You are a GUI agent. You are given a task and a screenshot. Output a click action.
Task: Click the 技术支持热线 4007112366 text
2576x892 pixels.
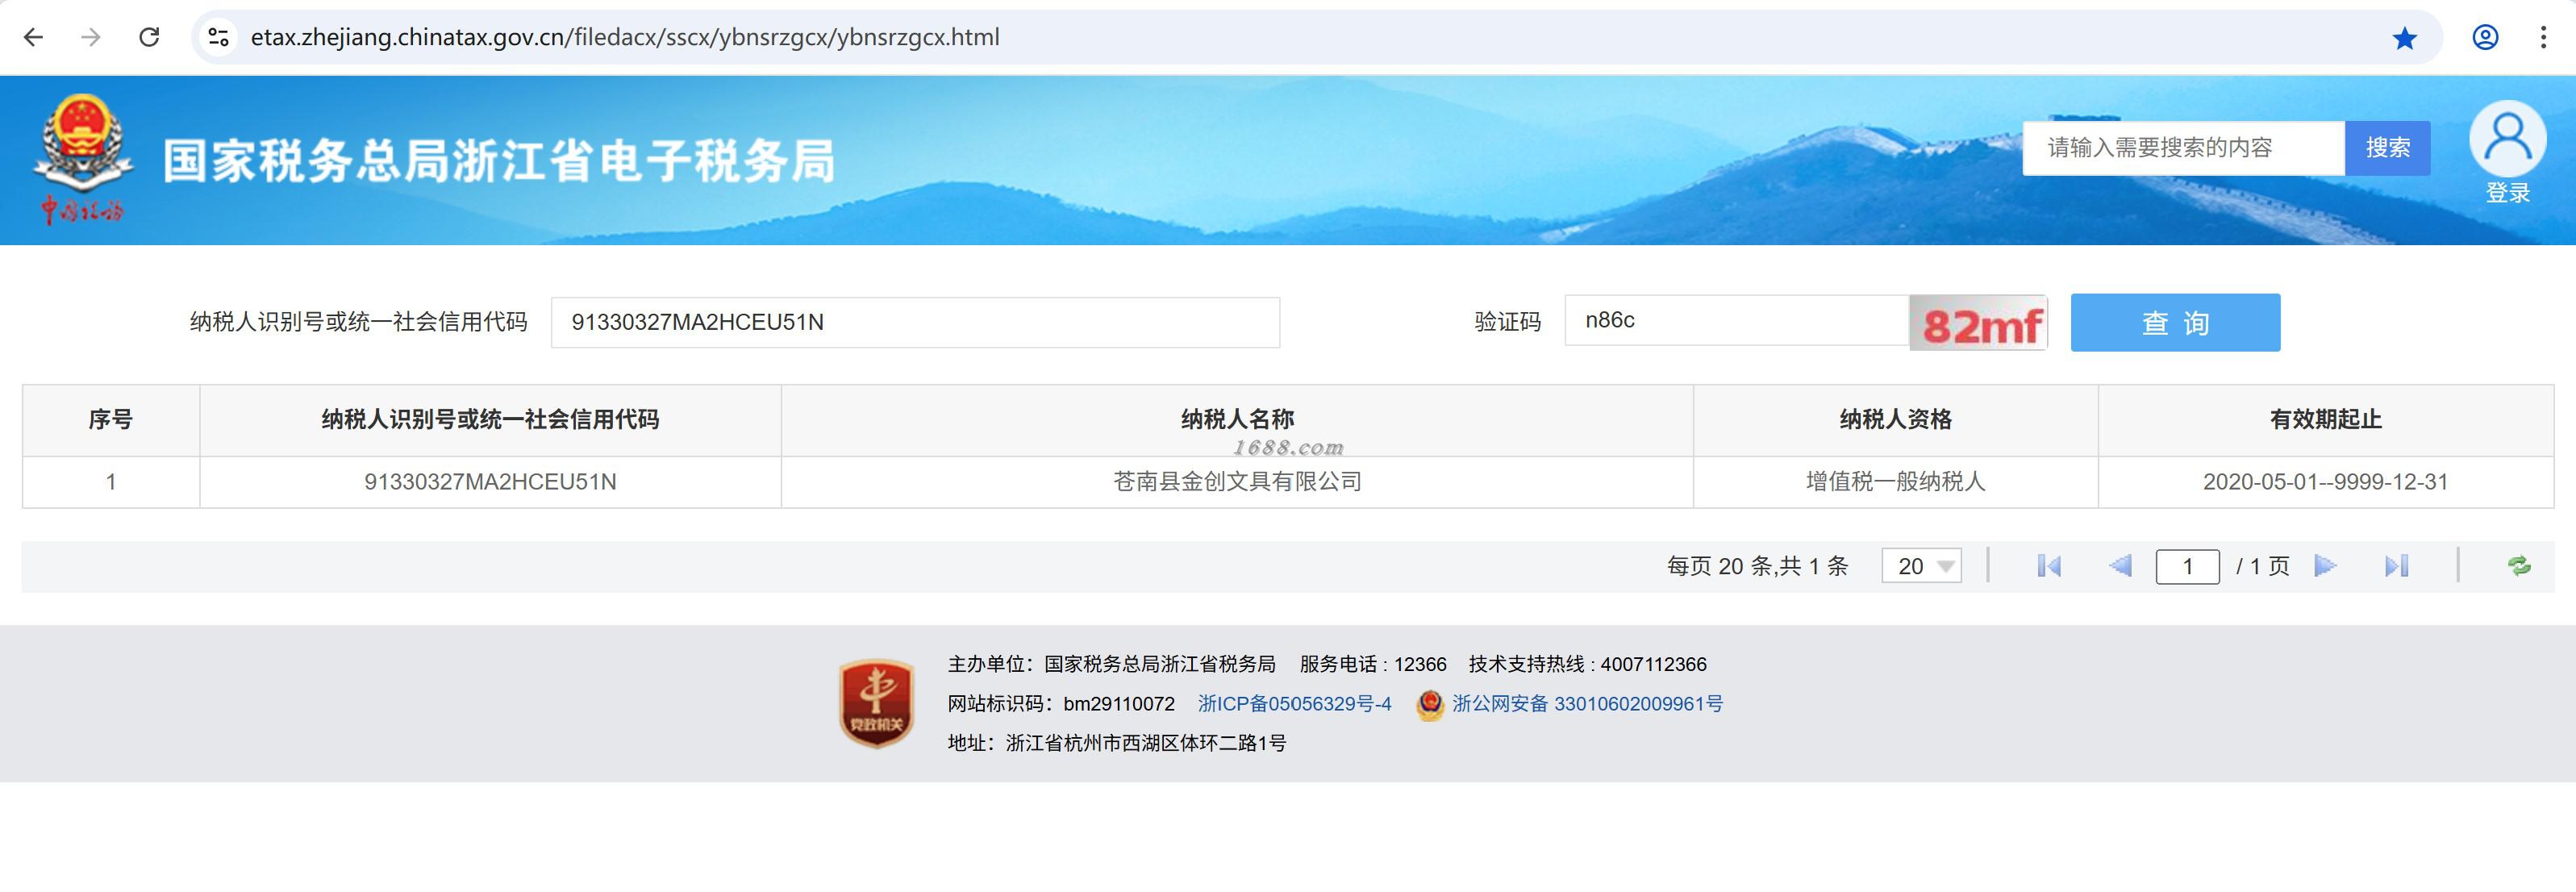coord(1587,665)
